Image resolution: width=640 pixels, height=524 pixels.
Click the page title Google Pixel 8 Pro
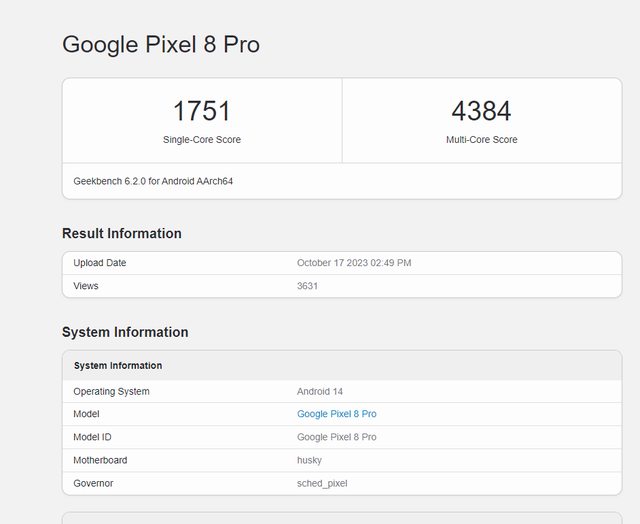click(x=161, y=44)
